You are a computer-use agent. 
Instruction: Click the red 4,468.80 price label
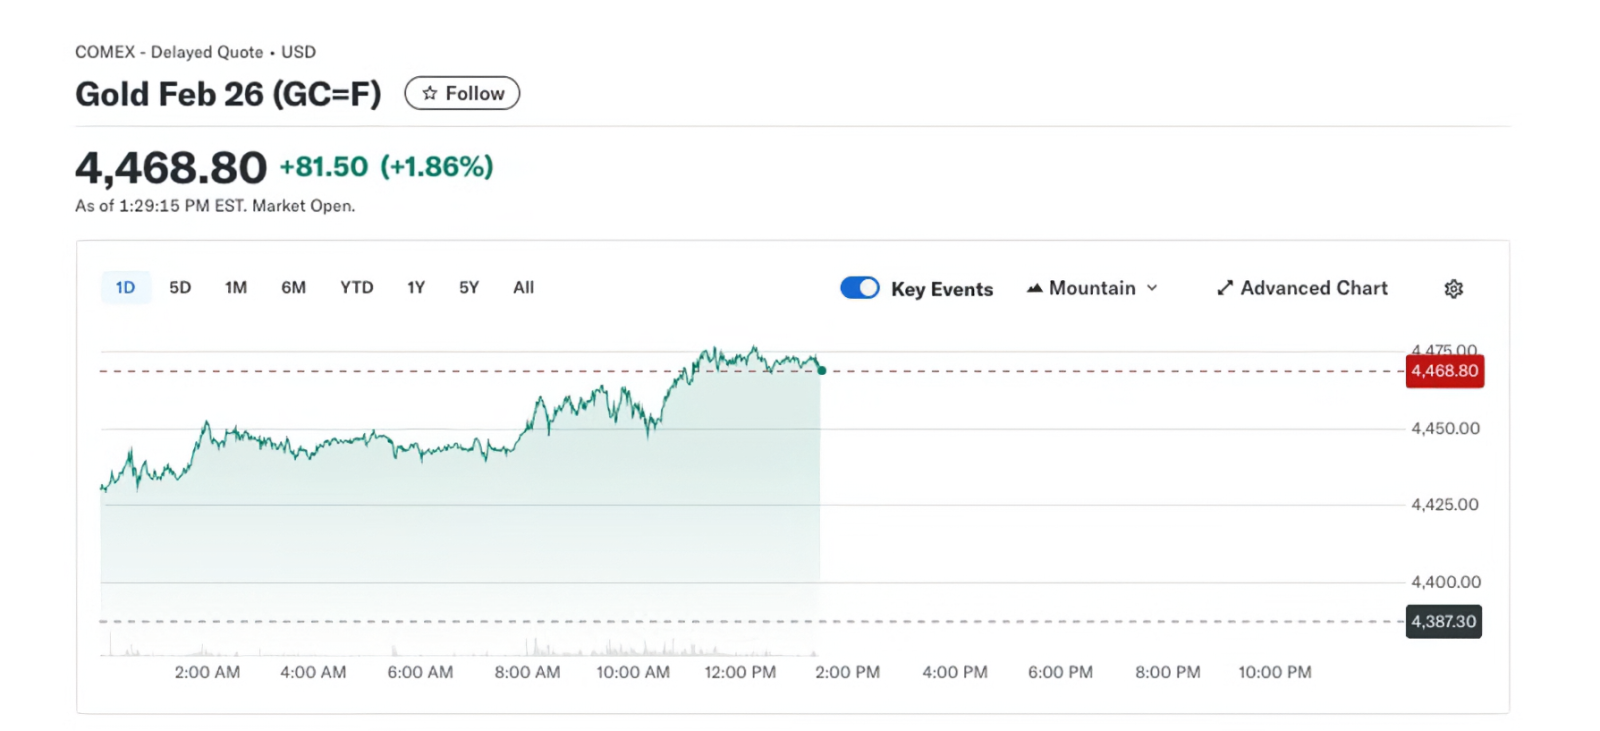tap(1444, 371)
